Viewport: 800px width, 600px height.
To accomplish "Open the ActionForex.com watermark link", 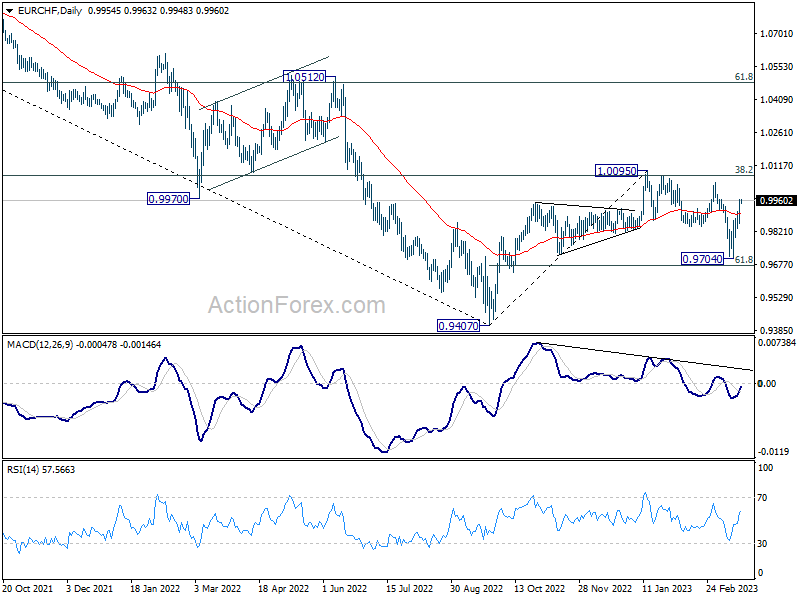I will coord(296,305).
